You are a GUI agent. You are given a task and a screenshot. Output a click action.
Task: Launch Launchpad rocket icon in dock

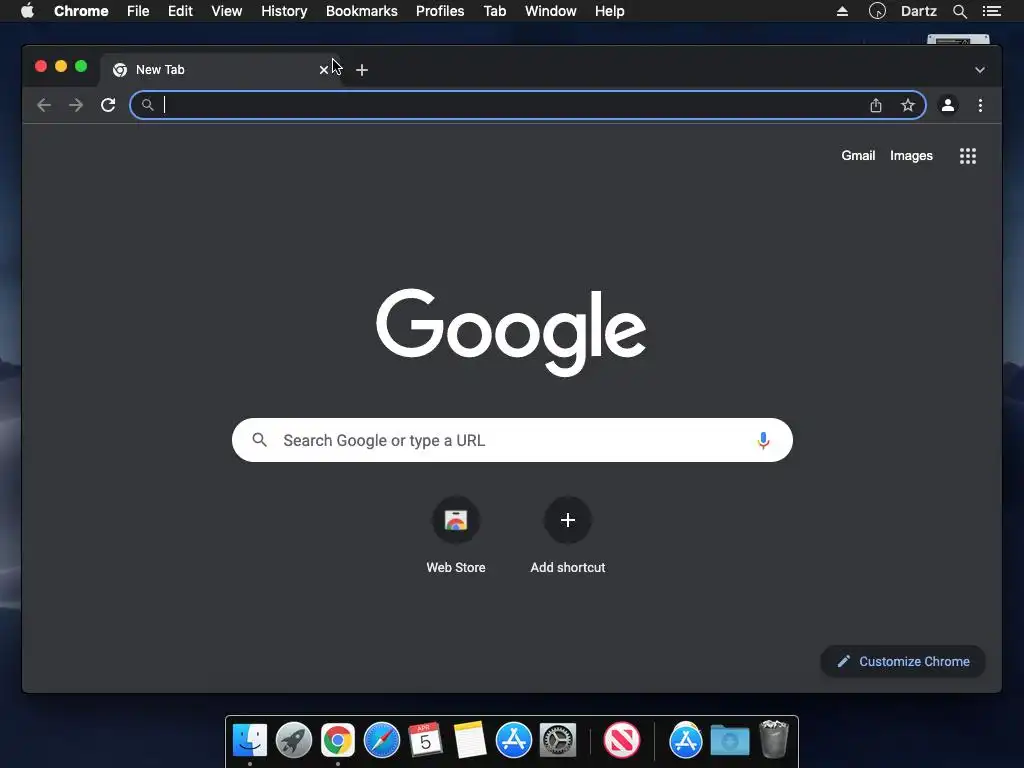click(x=293, y=741)
